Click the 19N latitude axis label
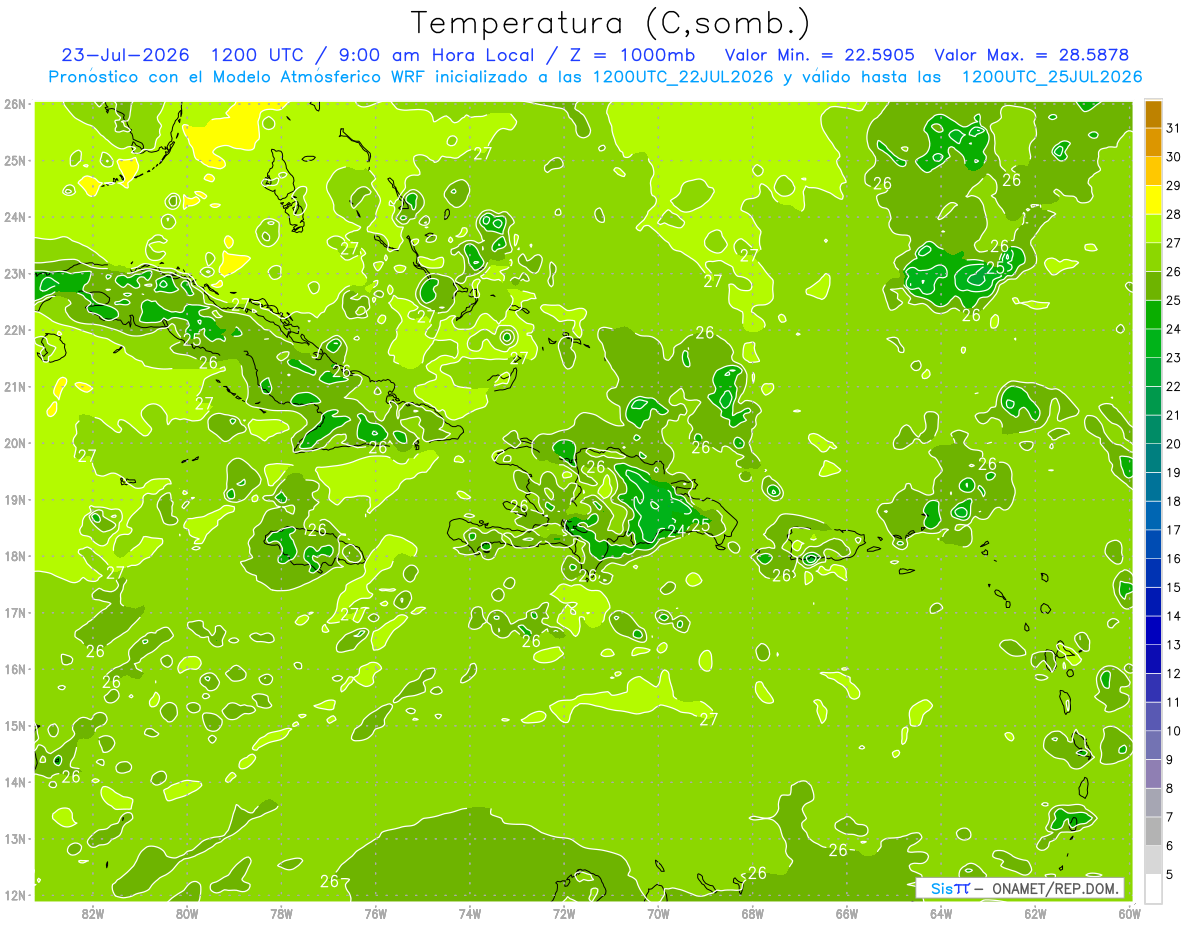1200x927 pixels. (14, 499)
